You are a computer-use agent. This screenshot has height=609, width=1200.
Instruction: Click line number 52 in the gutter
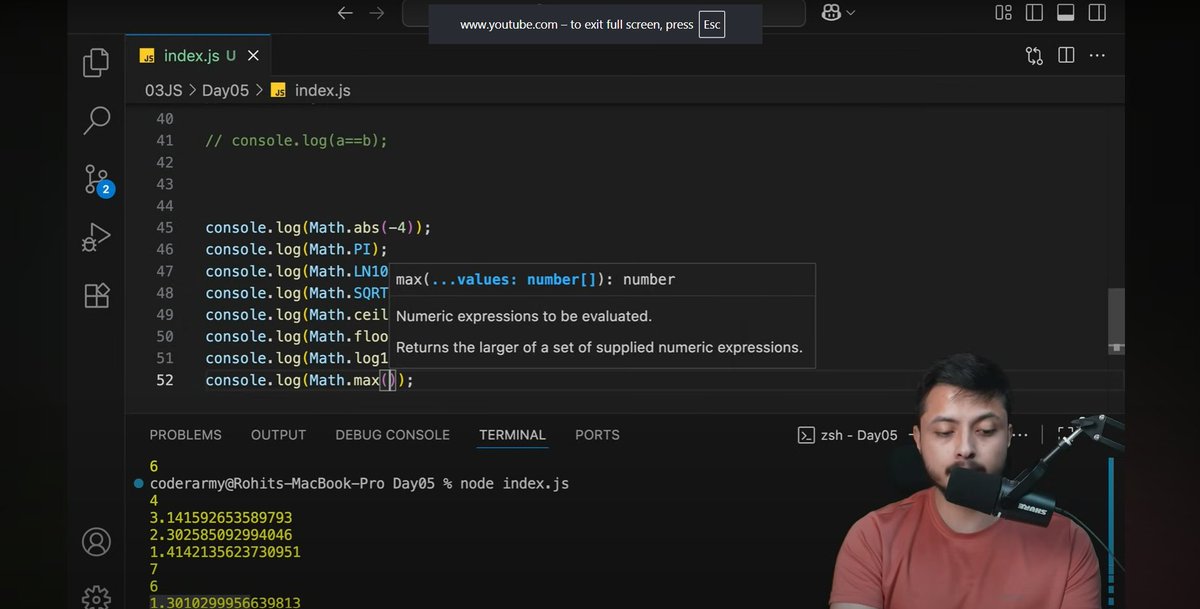pyautogui.click(x=164, y=380)
